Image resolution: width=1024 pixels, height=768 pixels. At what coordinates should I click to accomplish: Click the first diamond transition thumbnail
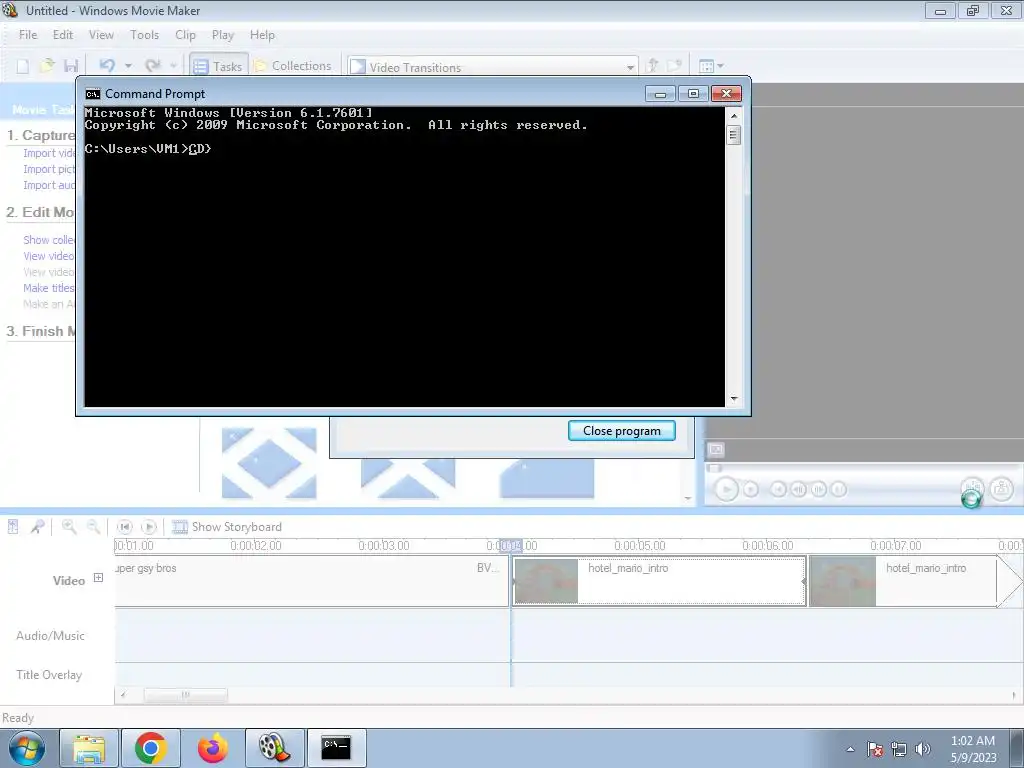click(269, 462)
